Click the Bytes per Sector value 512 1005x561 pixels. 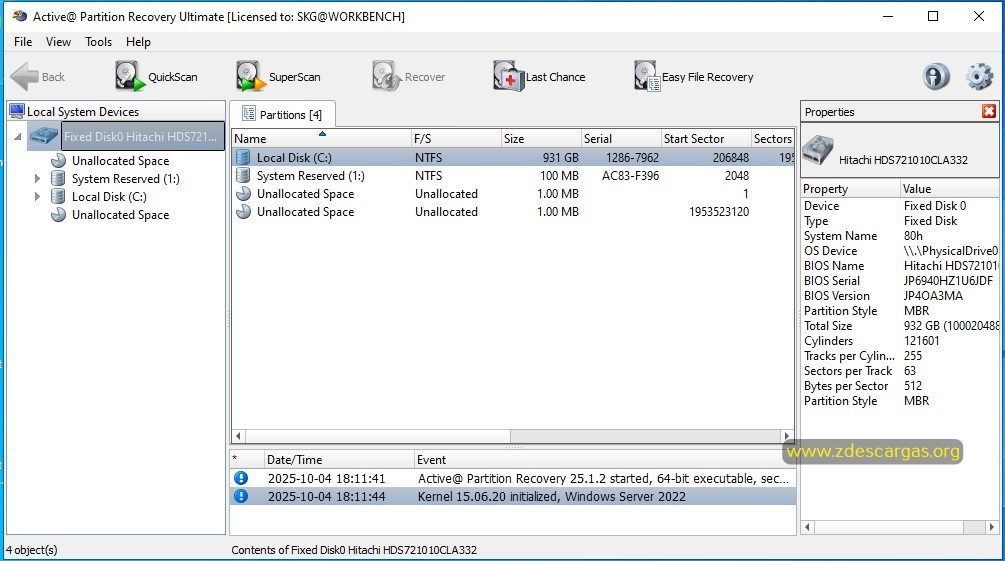(913, 385)
